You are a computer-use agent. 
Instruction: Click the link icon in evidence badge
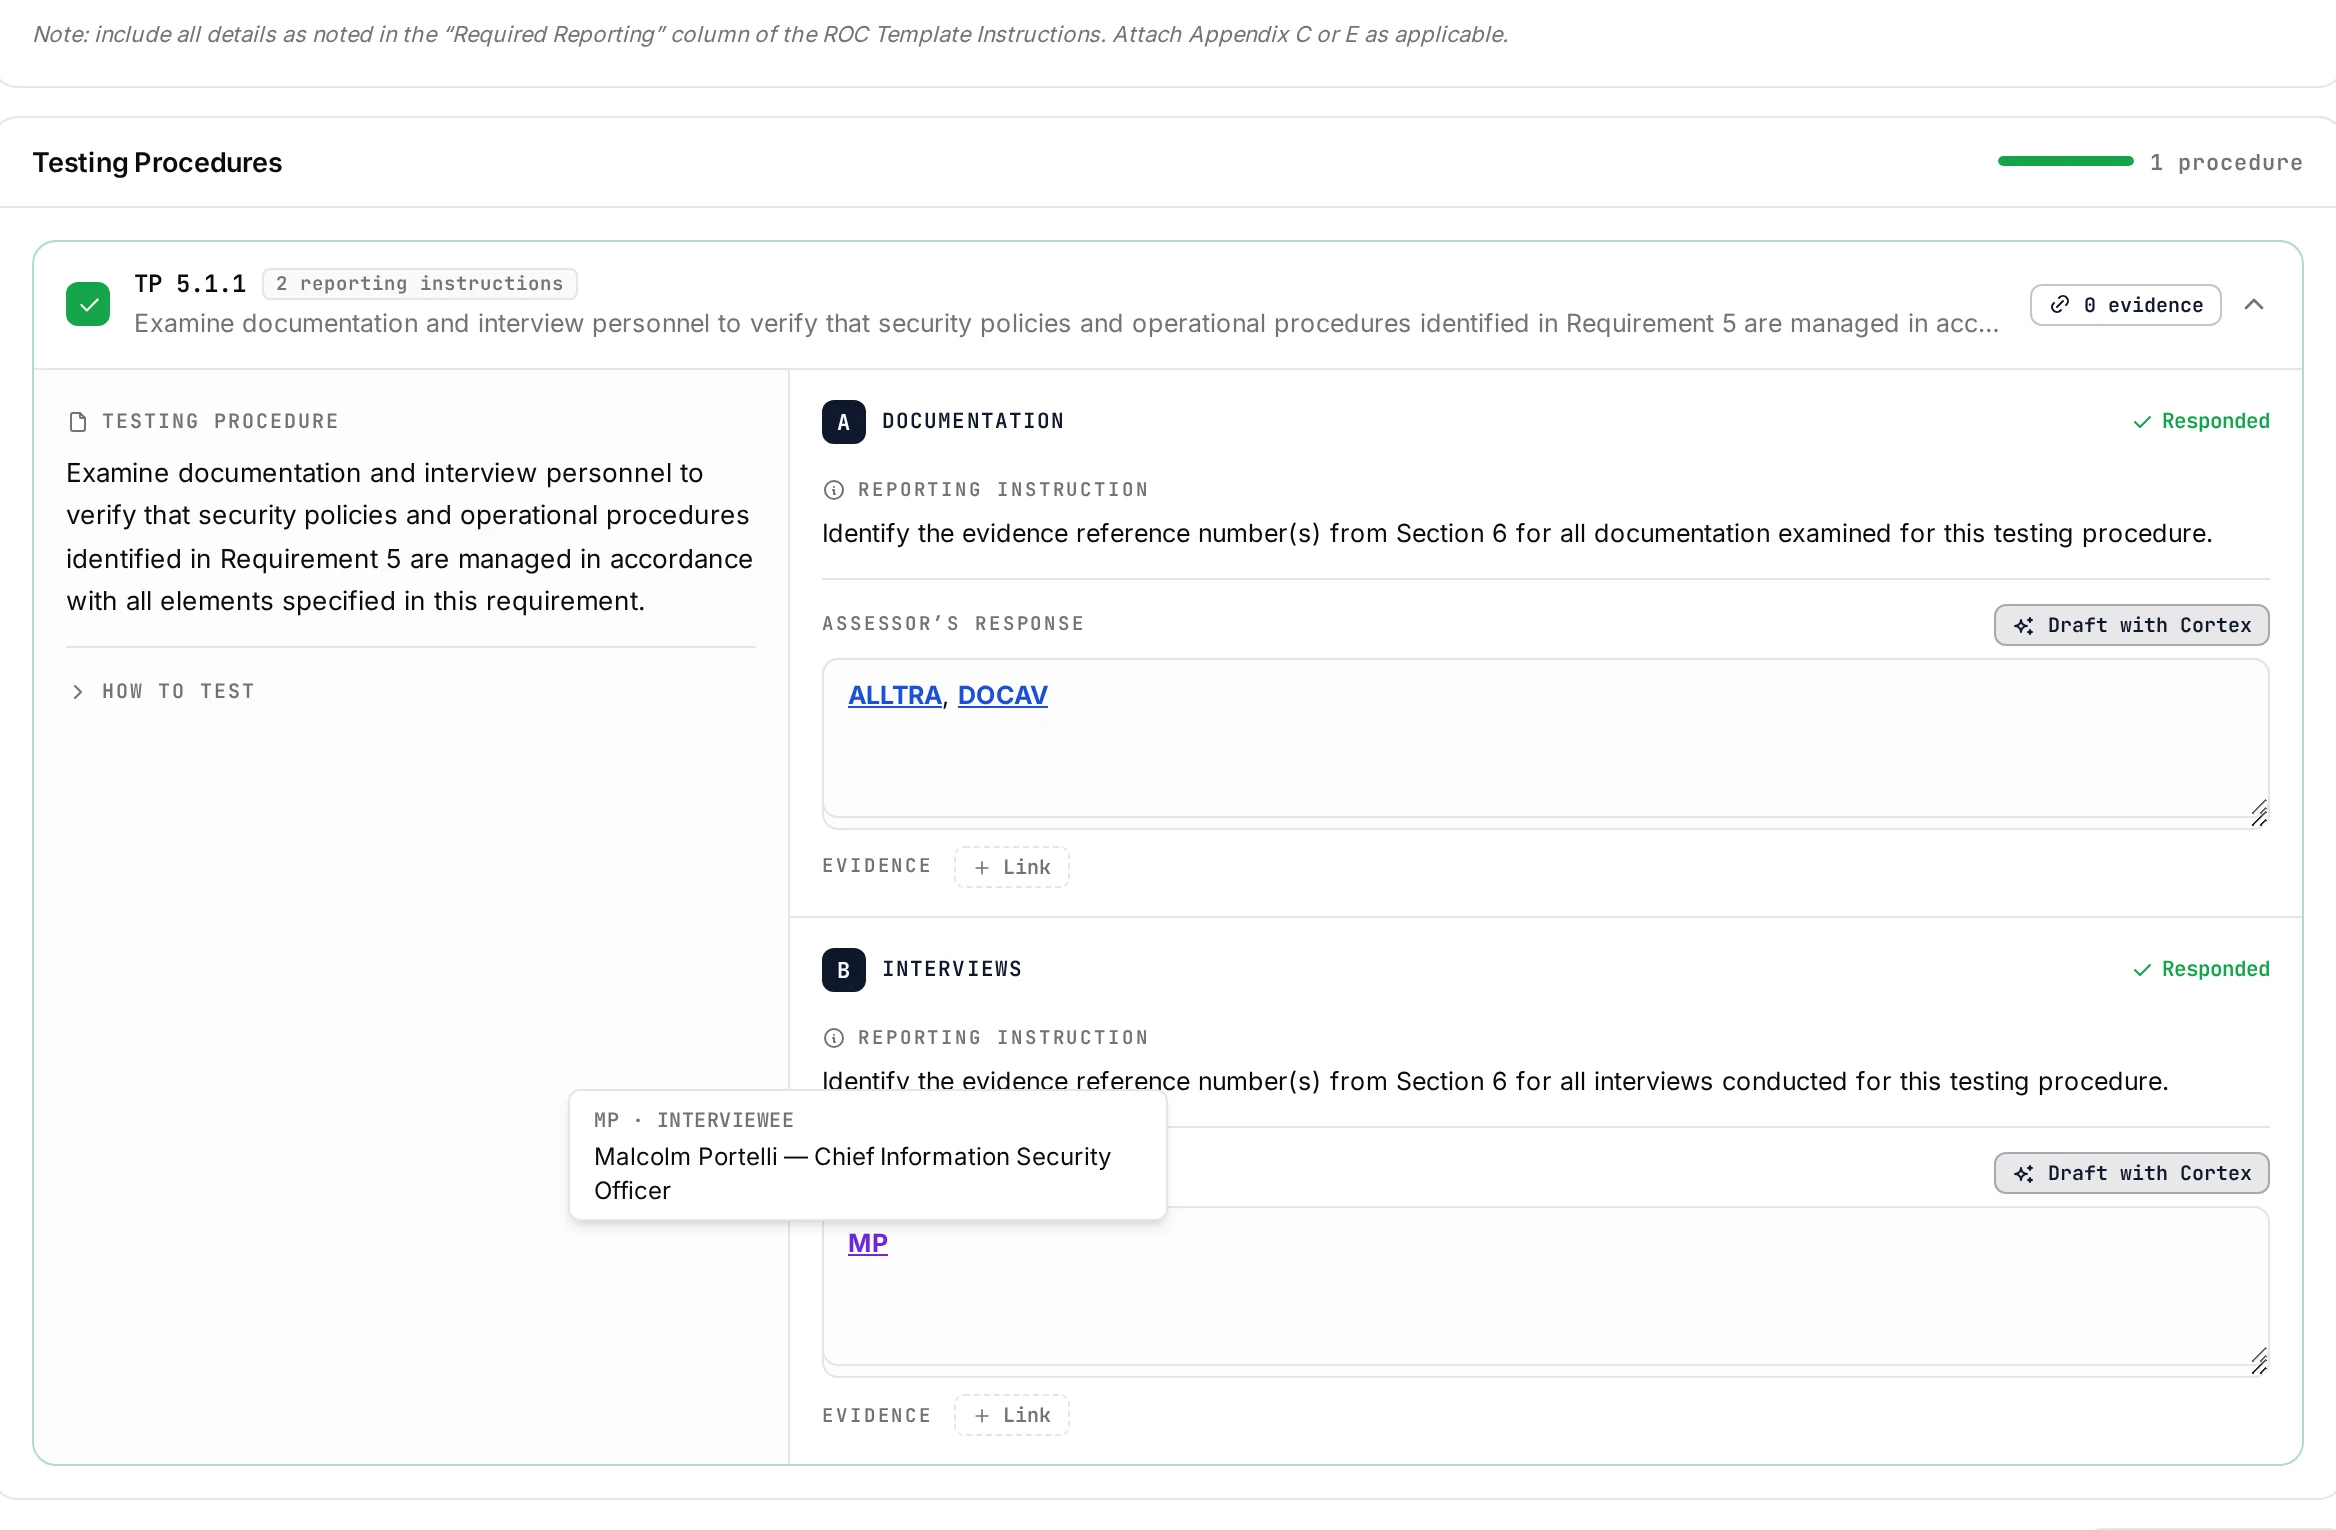(2060, 305)
